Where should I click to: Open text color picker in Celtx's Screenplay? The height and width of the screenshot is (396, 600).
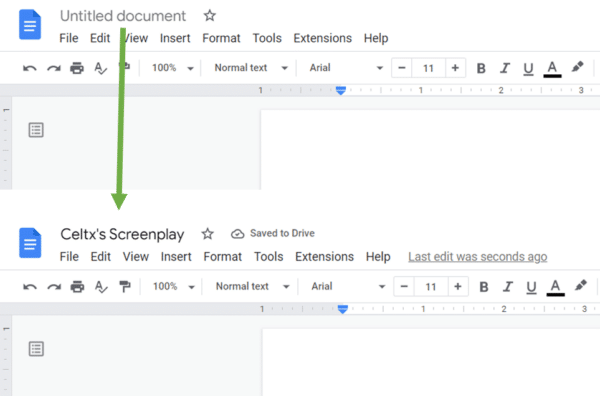[556, 287]
